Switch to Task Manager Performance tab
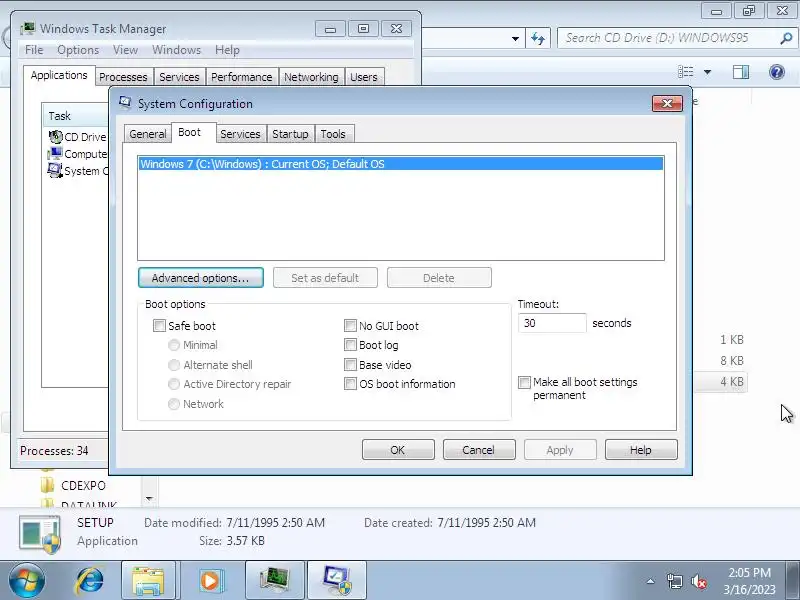Image resolution: width=800 pixels, height=600 pixels. click(x=242, y=77)
